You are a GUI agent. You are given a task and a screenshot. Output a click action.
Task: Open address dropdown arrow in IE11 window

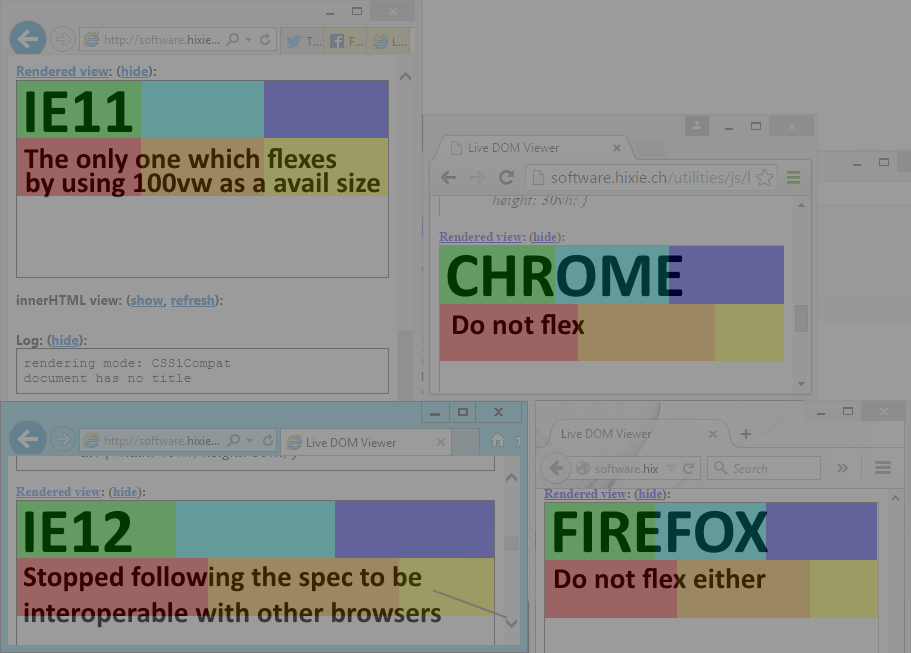click(x=249, y=40)
